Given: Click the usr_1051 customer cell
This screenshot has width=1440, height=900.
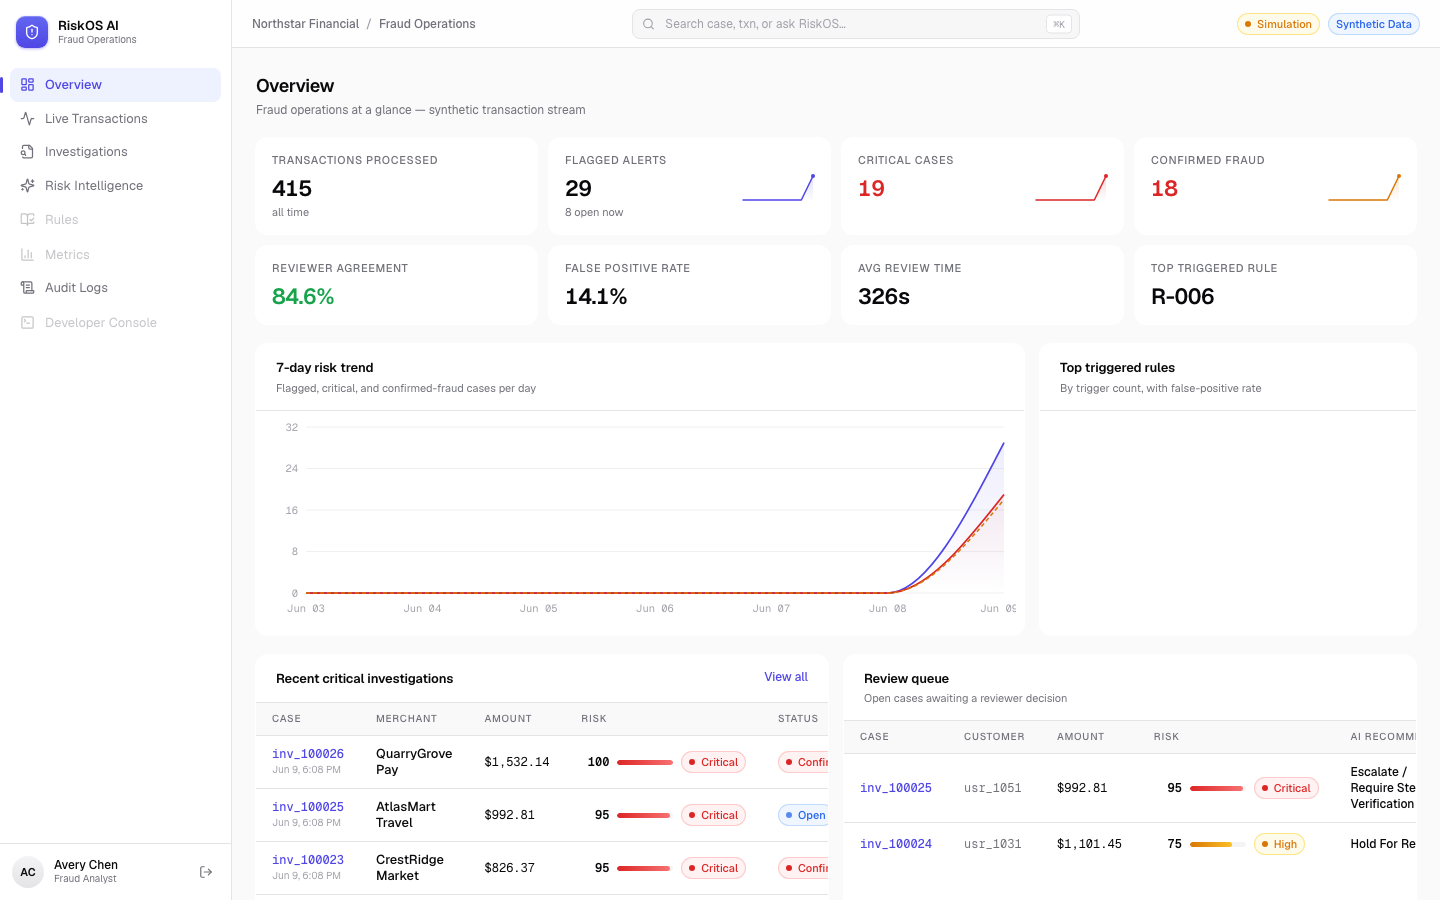Looking at the screenshot, I should point(993,788).
